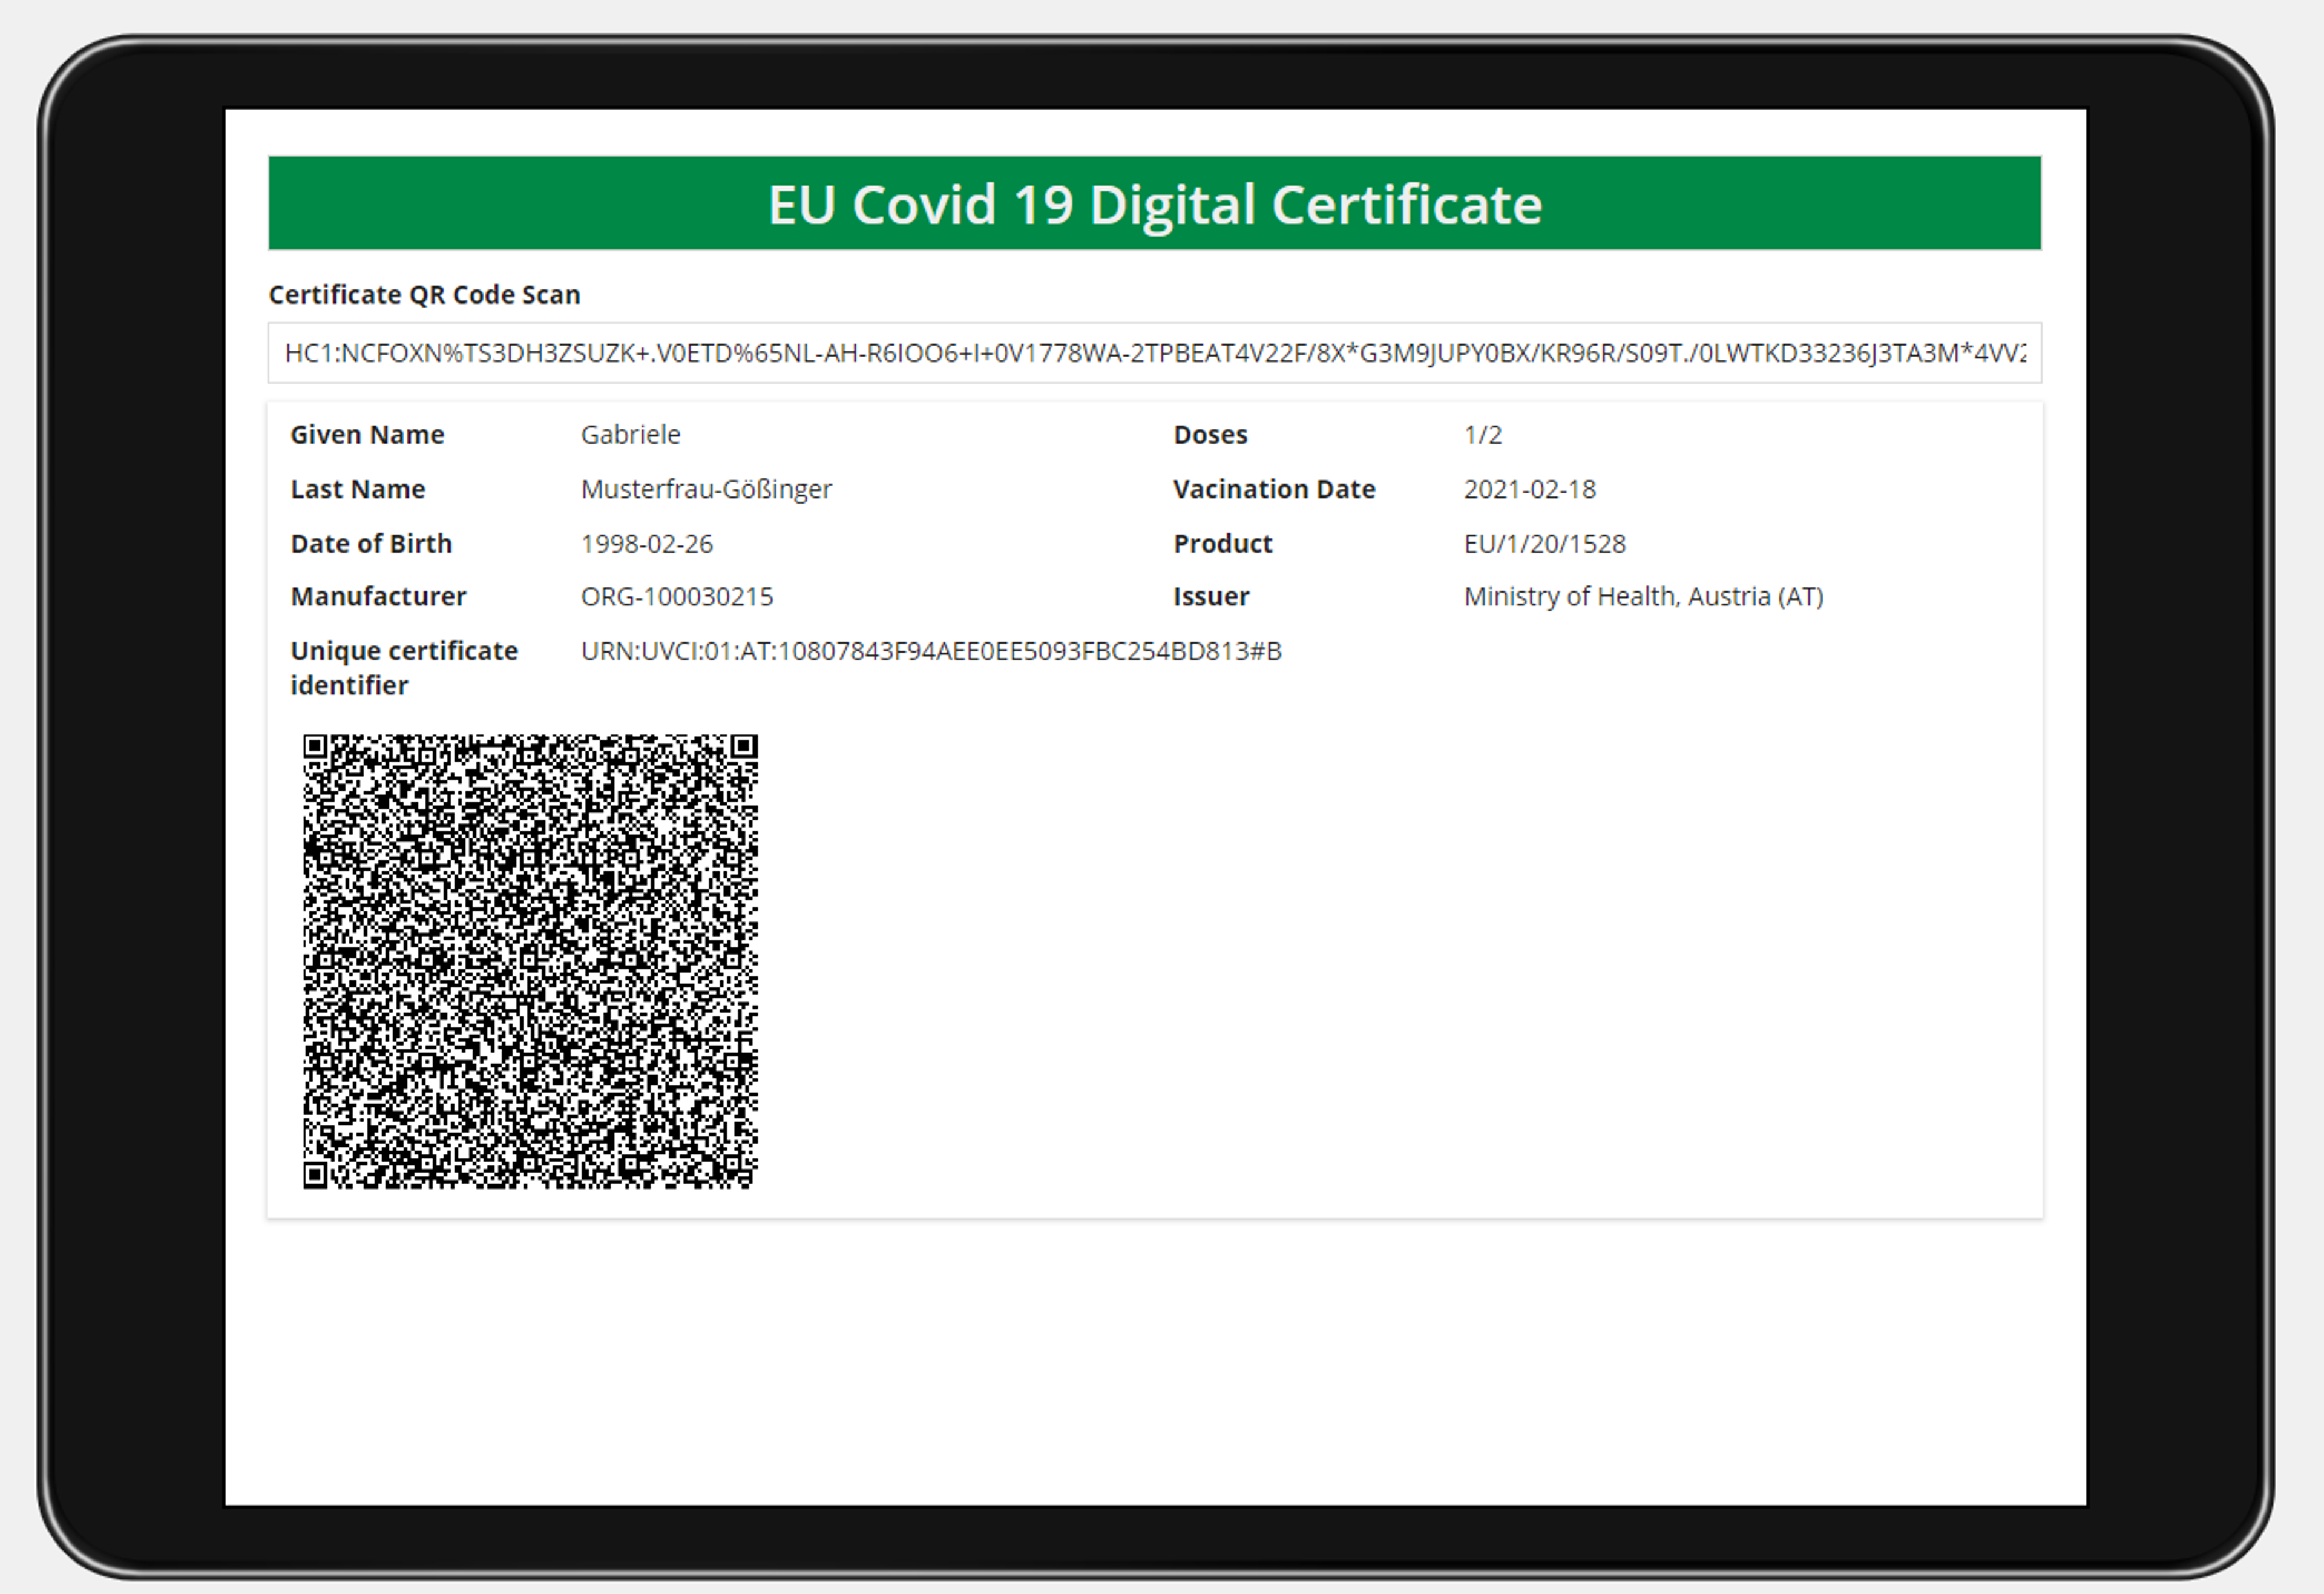Click the Unique certificate identifier label
The height and width of the screenshot is (1594, 2324).
(x=404, y=668)
